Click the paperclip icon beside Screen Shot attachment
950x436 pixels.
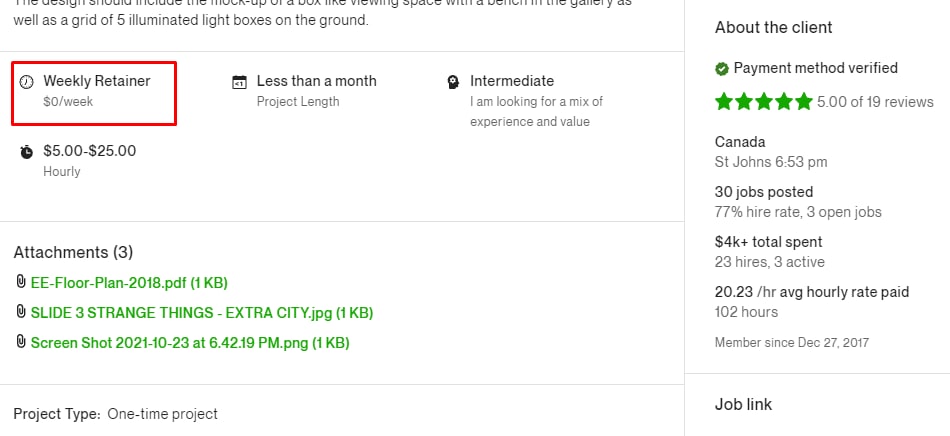tap(21, 342)
